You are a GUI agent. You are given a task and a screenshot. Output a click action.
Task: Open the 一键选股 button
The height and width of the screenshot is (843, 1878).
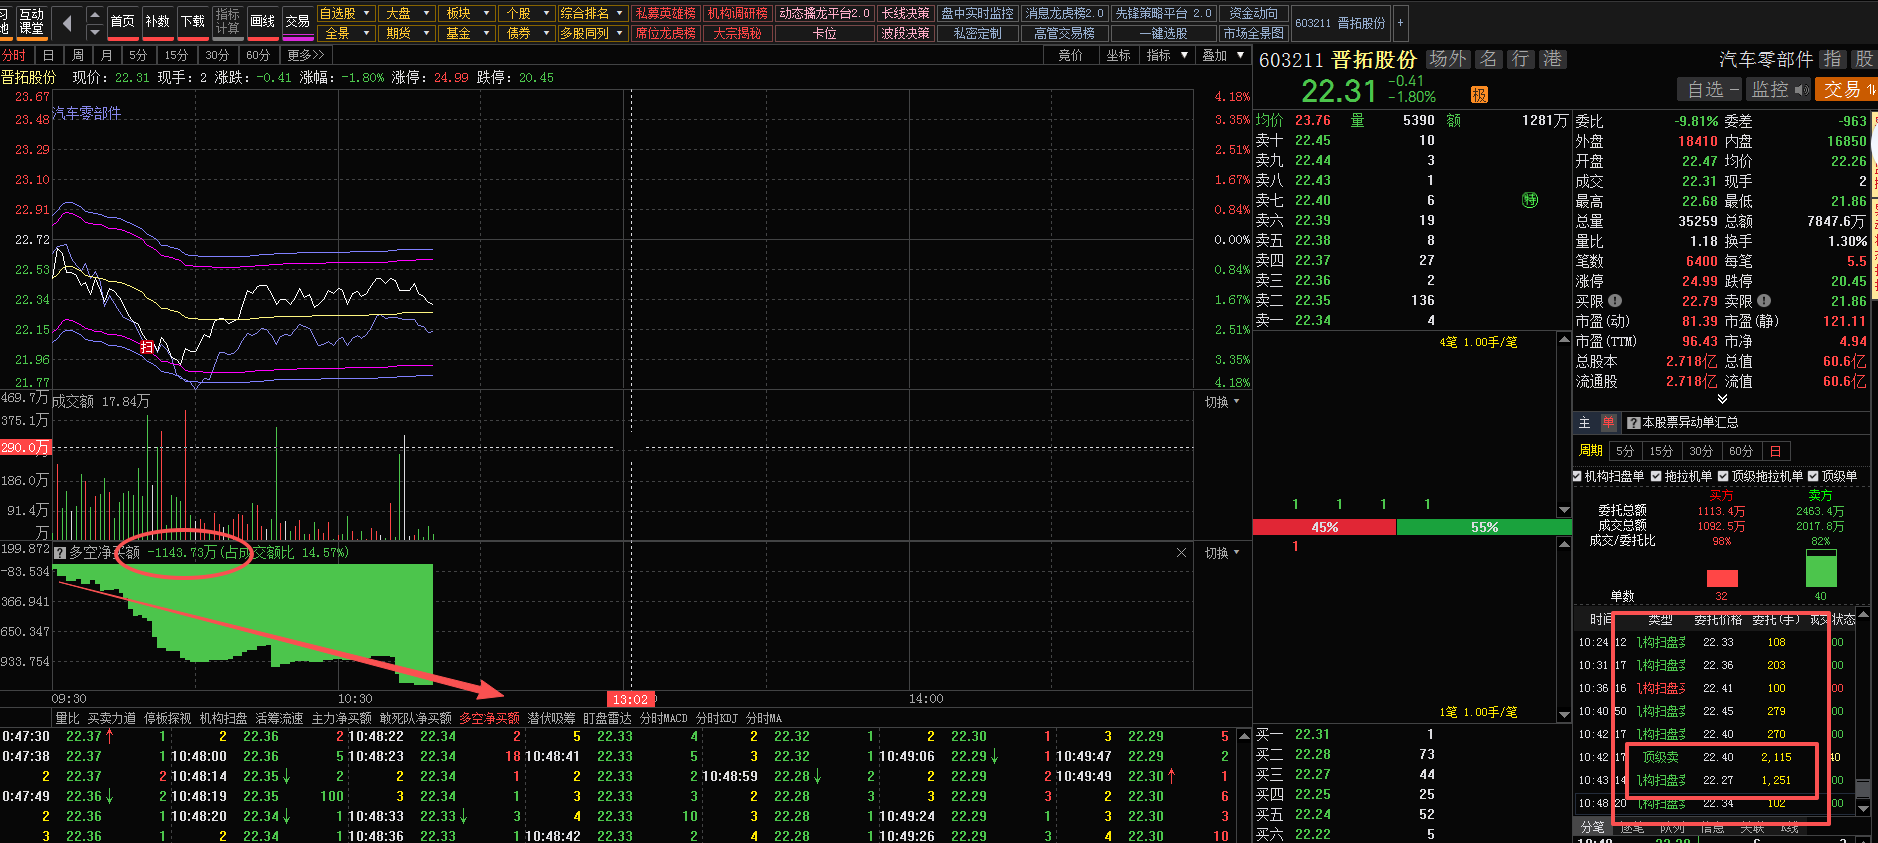(x=1163, y=33)
